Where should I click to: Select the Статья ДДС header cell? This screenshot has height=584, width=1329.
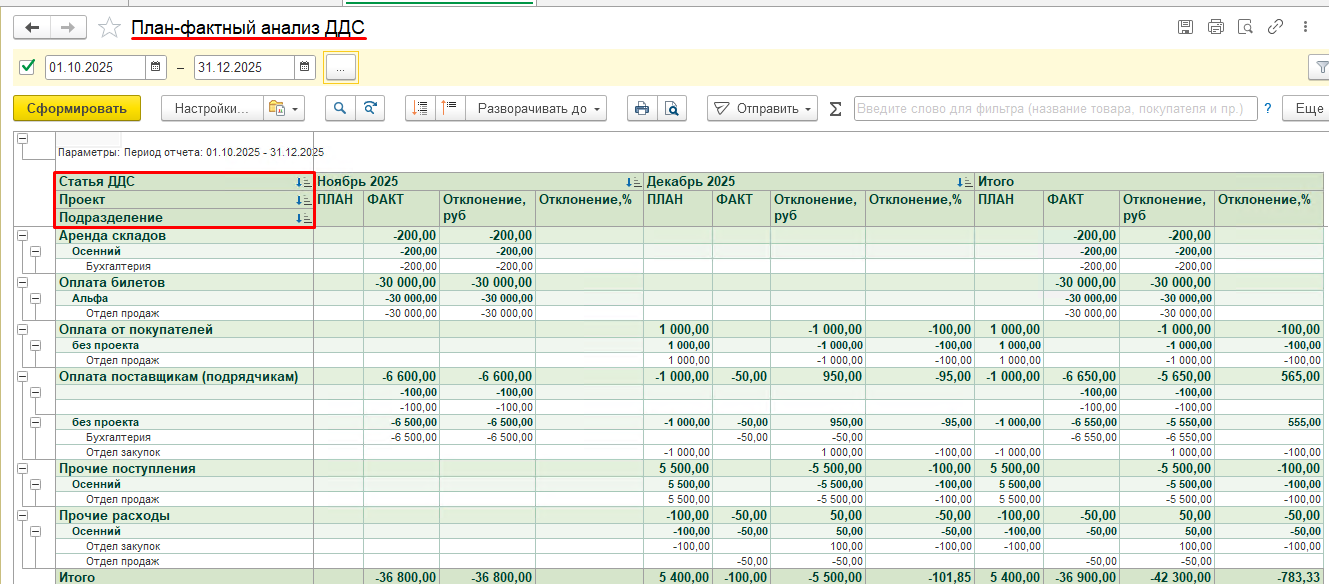point(184,182)
